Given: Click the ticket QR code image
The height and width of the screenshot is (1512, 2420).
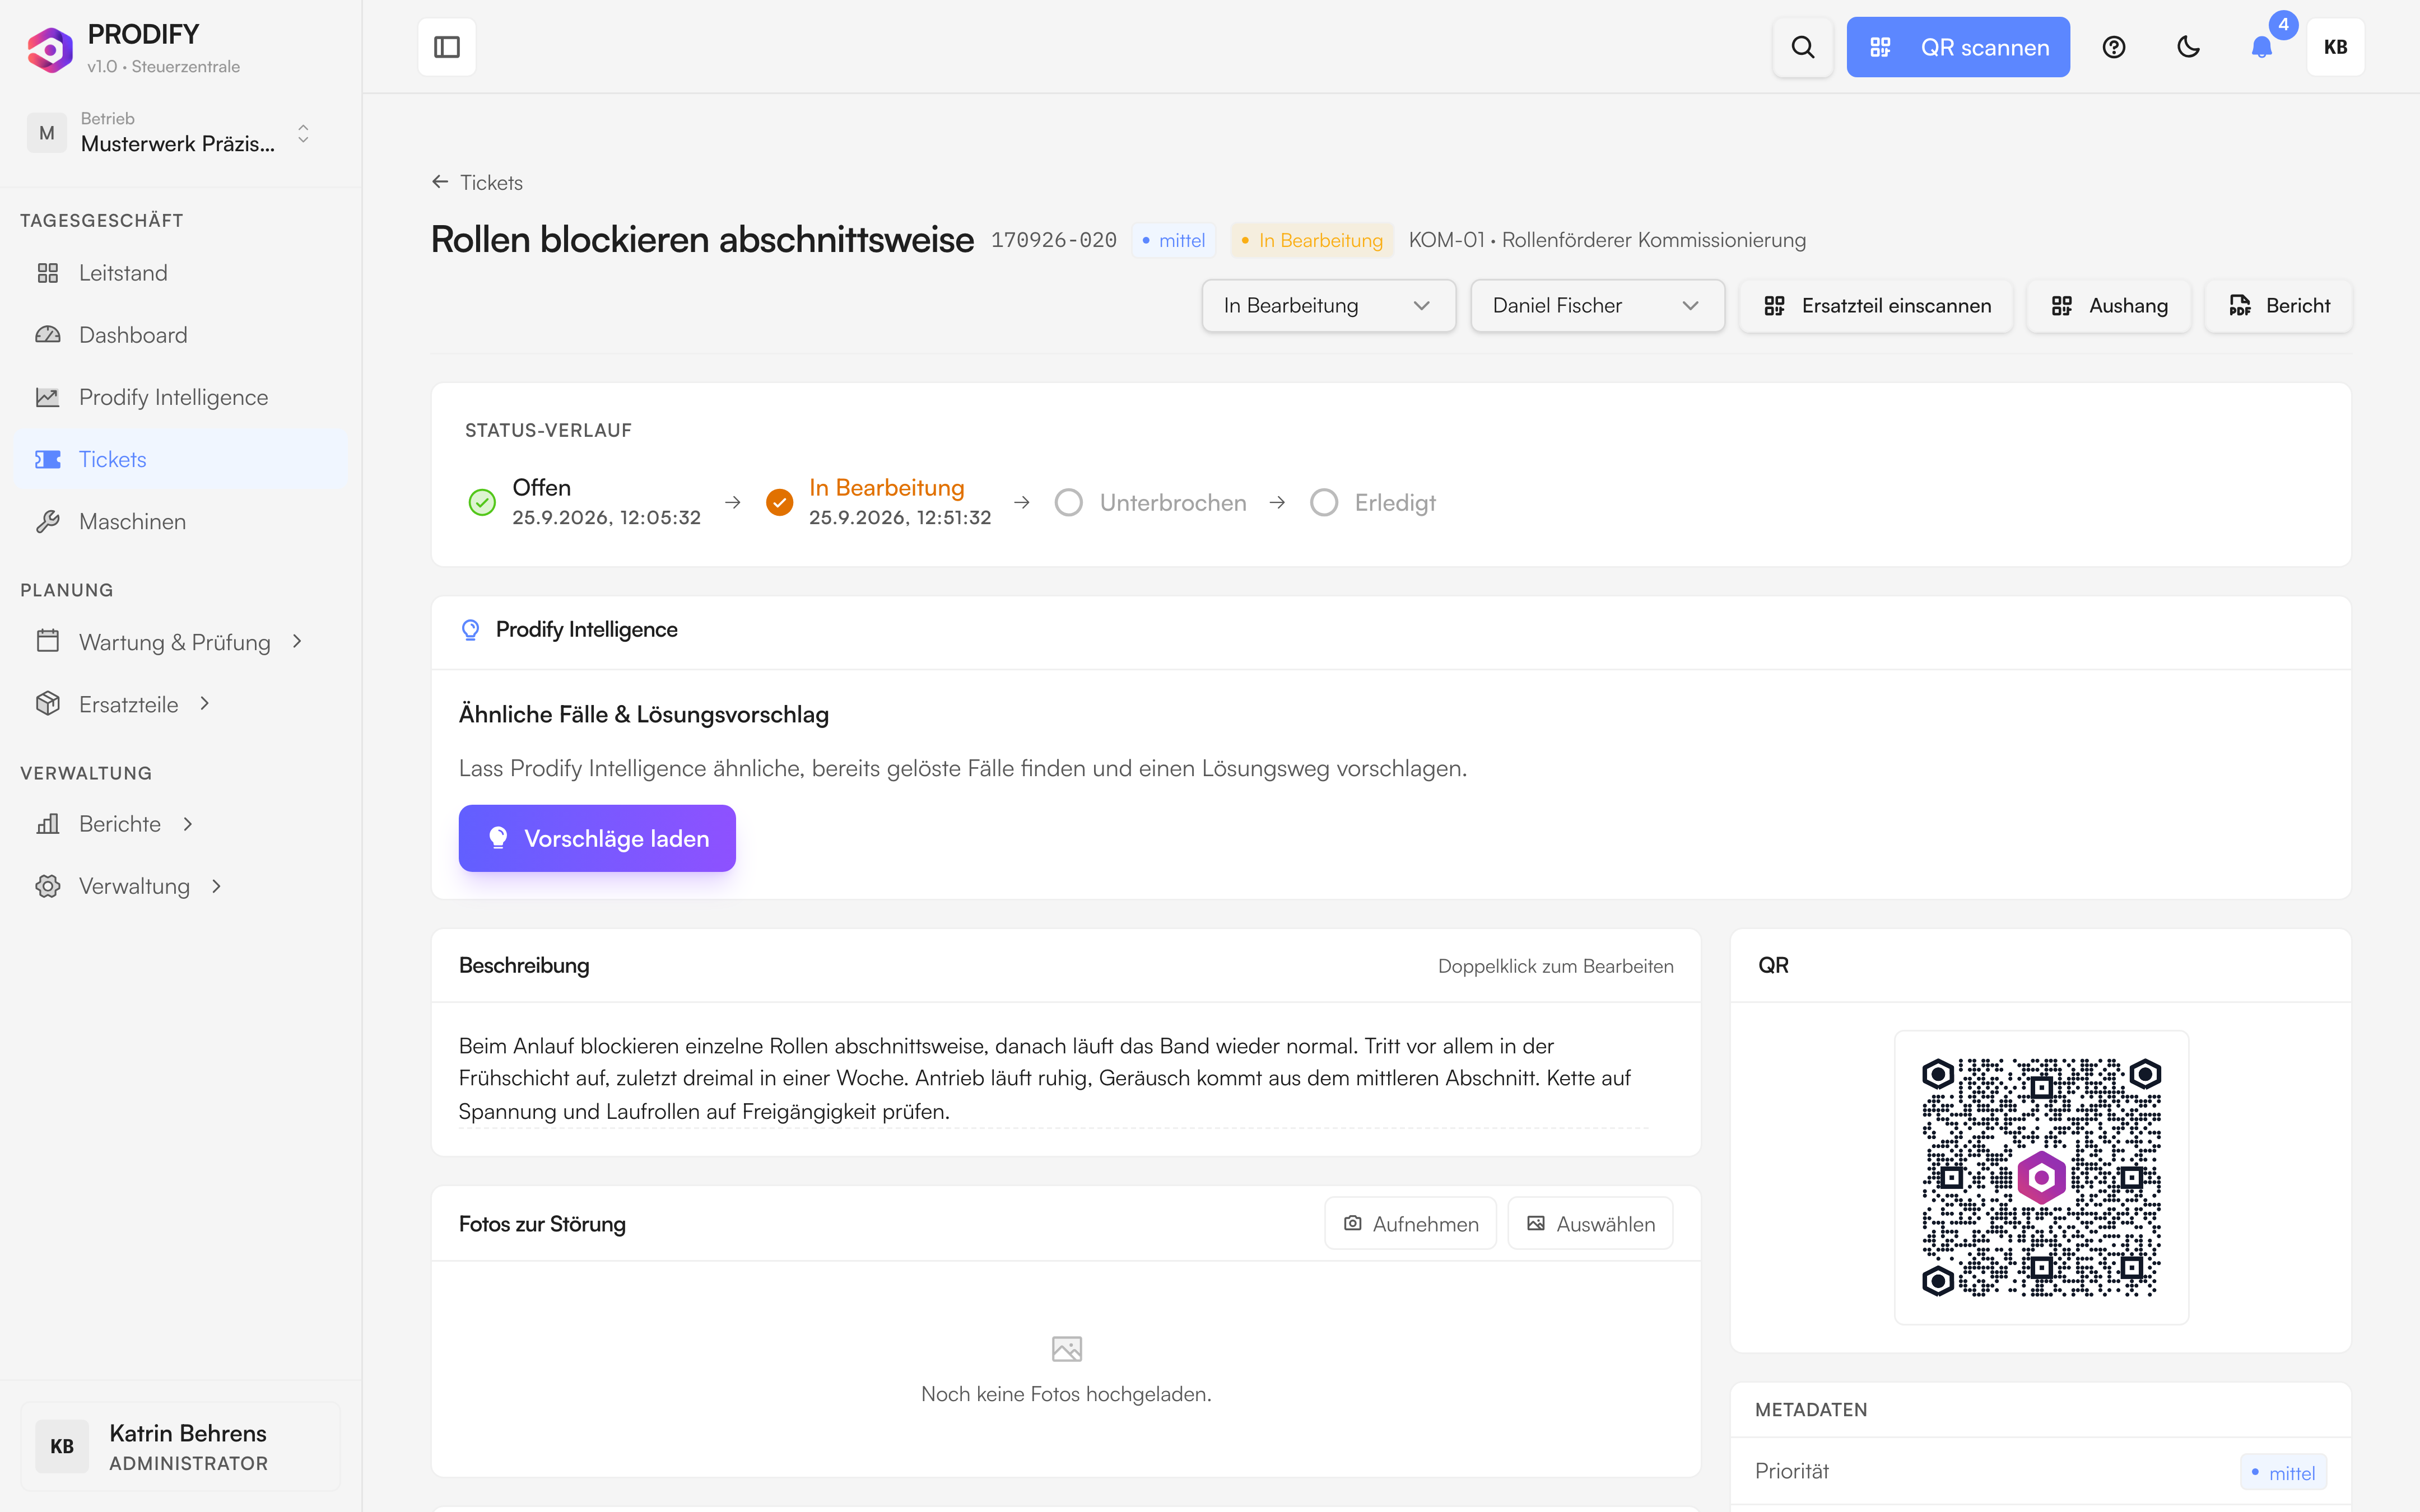Looking at the screenshot, I should [2041, 1177].
